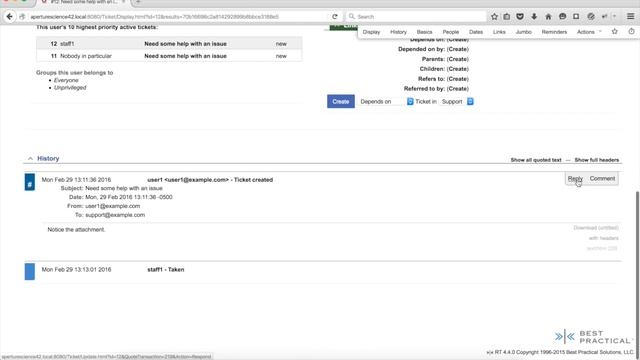Viewport: 640px width, 360px height.
Task: Reload page with refresh icon
Action: pyautogui.click(x=335, y=17)
